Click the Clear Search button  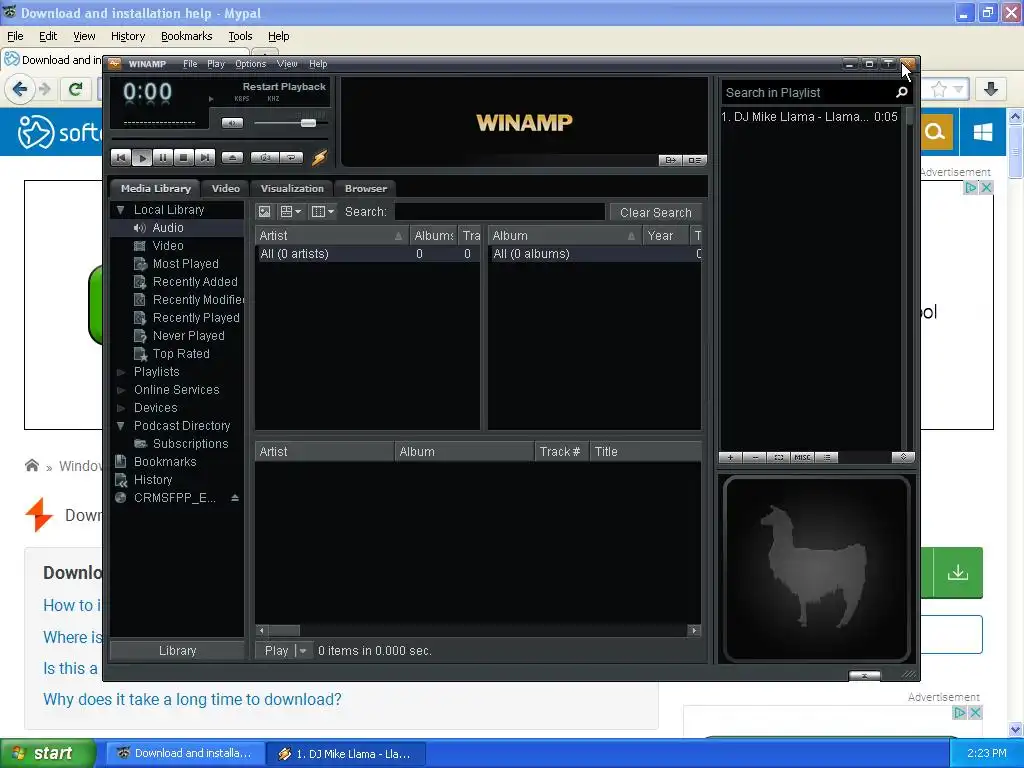tap(656, 212)
